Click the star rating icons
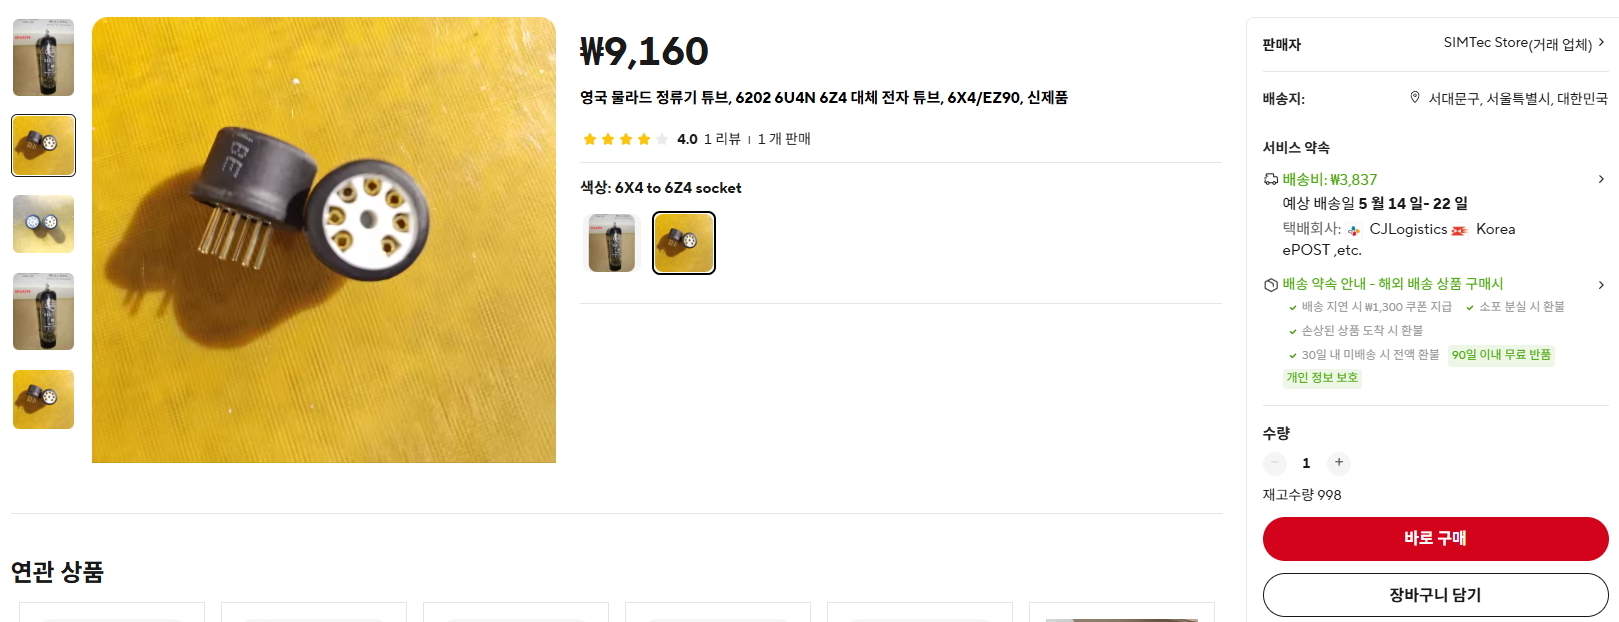The height and width of the screenshot is (622, 1619). (x=625, y=139)
